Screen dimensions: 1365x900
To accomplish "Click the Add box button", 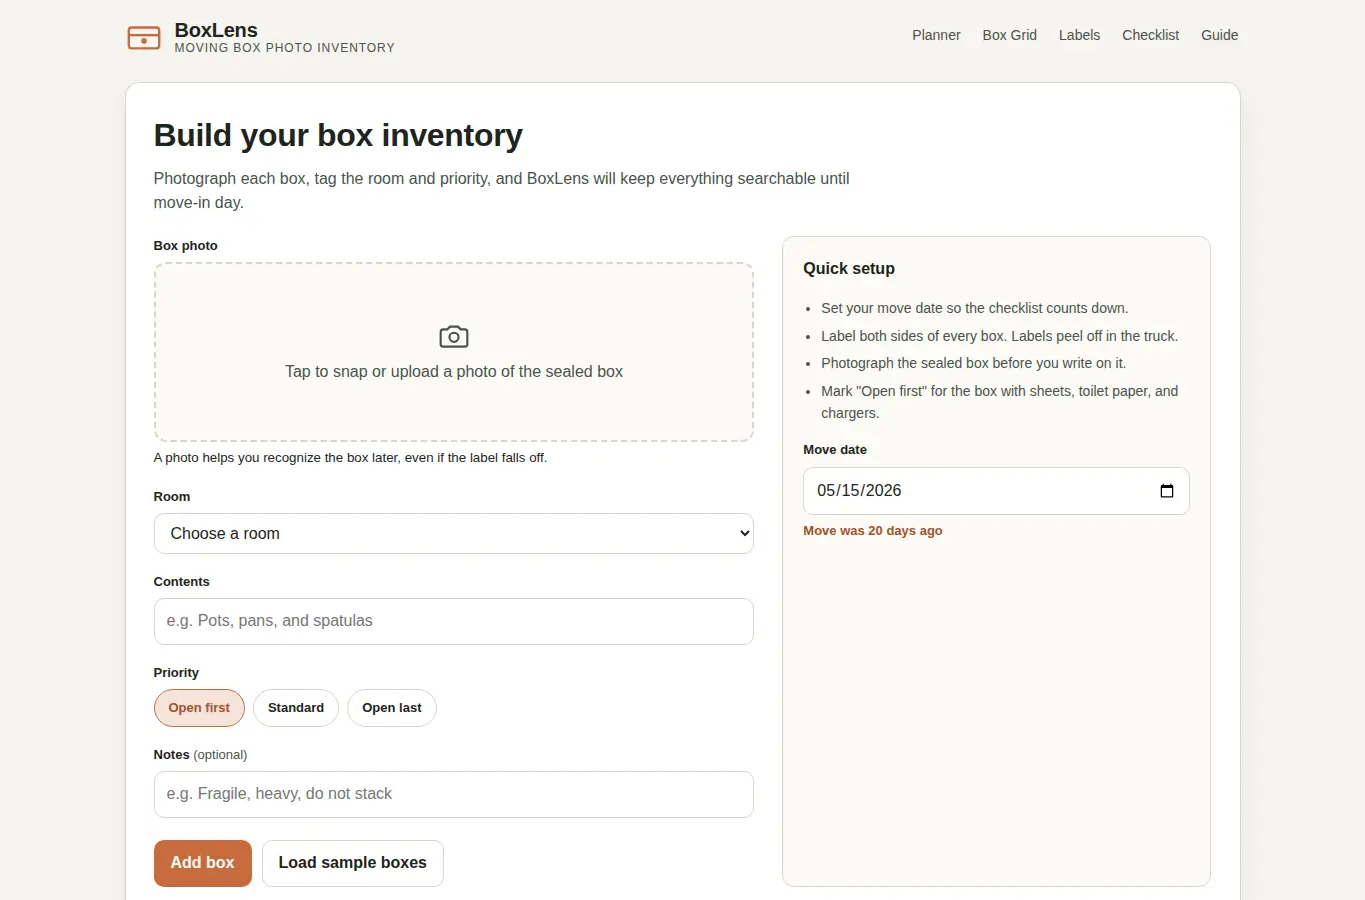I will 203,863.
